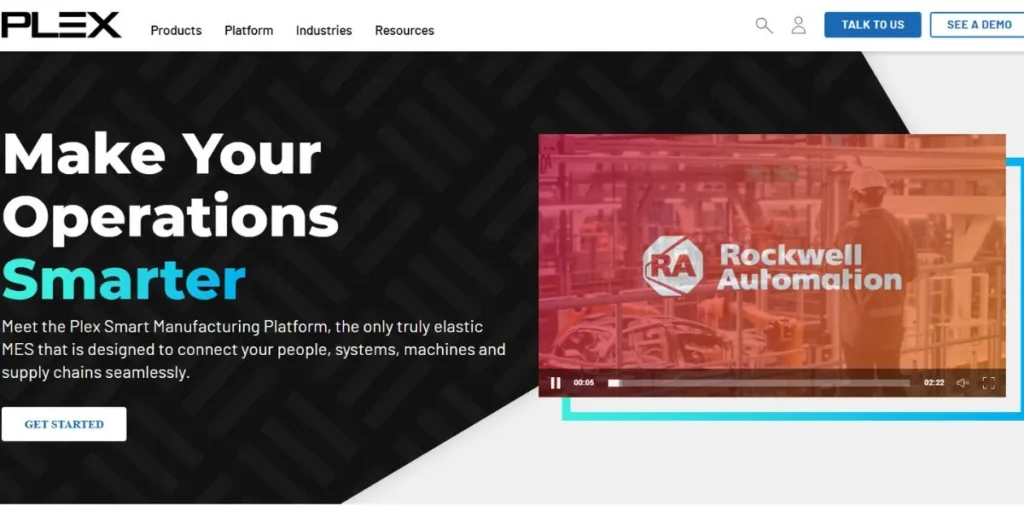Open the user account icon
This screenshot has width=1024, height=512.
coord(798,25)
